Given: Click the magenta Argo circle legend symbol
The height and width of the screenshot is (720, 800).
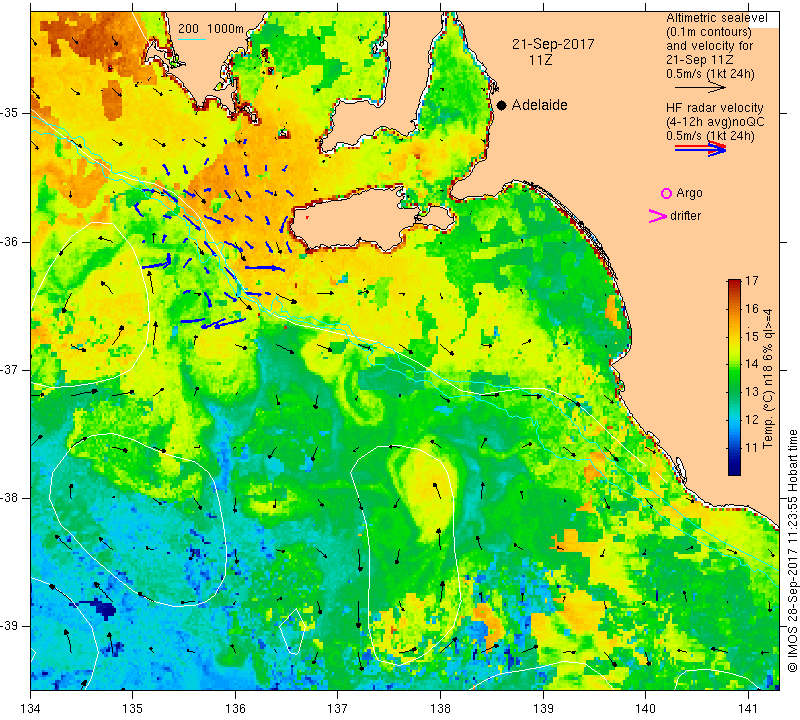Looking at the screenshot, I should tap(666, 193).
